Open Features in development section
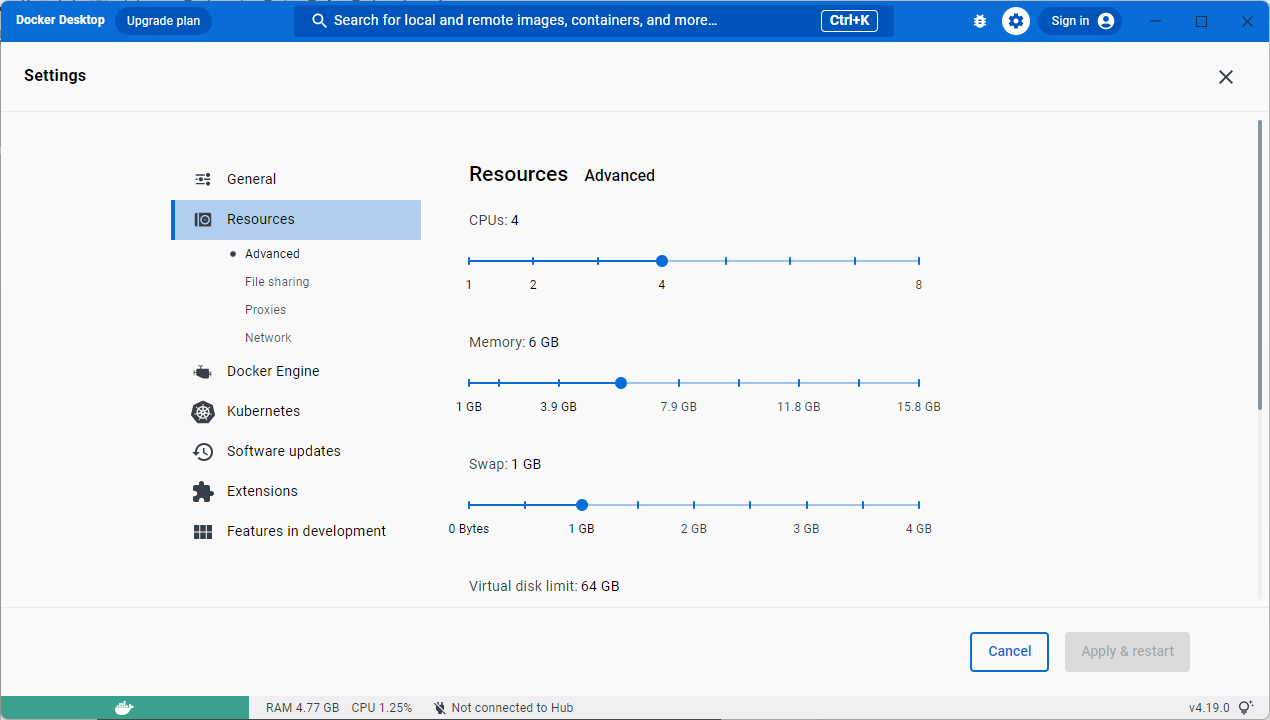 tap(306, 531)
